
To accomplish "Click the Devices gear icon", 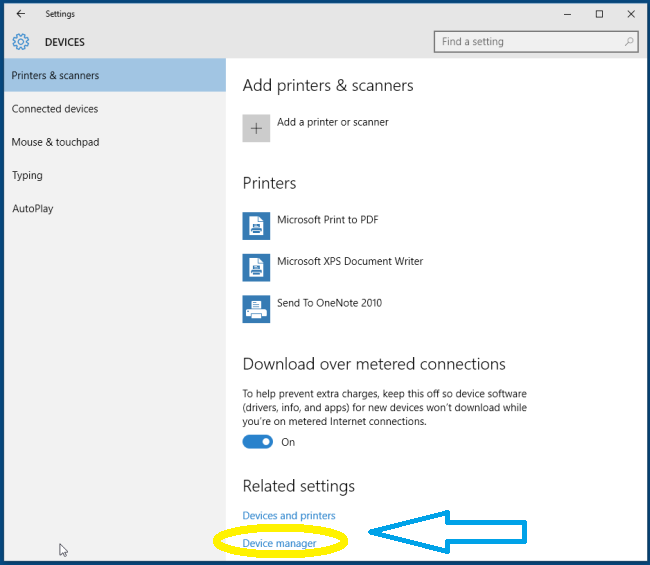I will (x=21, y=42).
